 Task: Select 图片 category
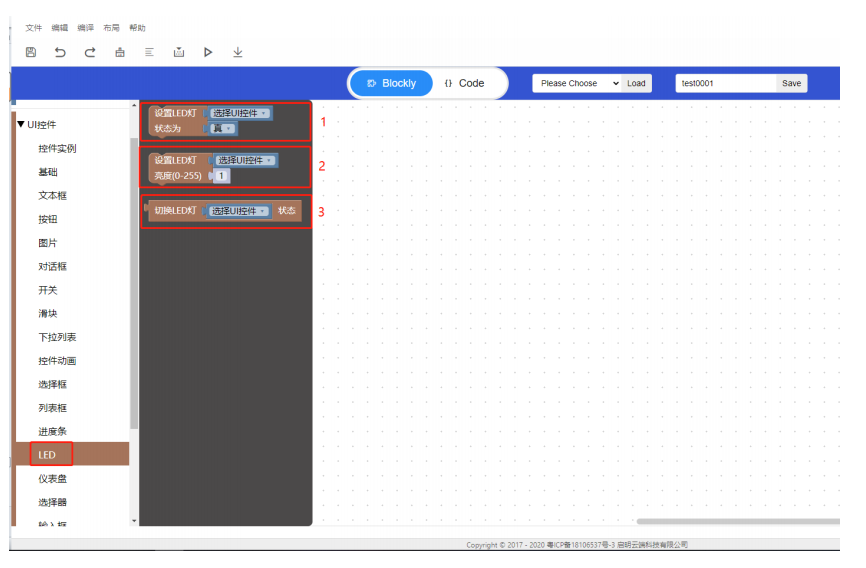pyautogui.click(x=48, y=243)
